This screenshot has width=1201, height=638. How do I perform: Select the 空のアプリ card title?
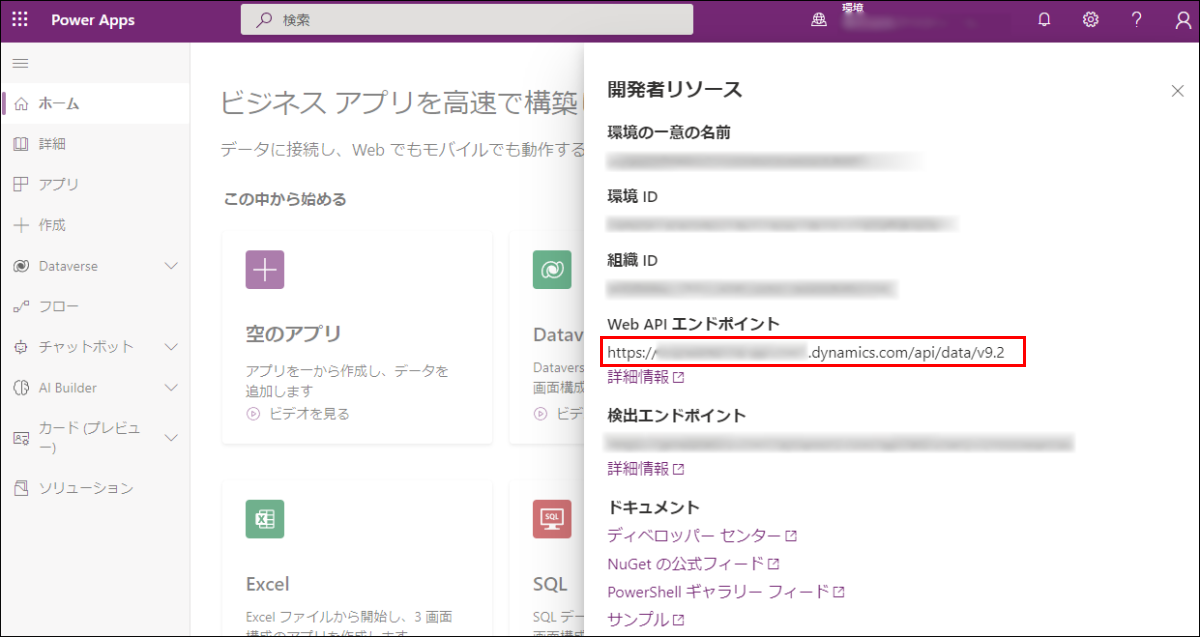point(294,333)
